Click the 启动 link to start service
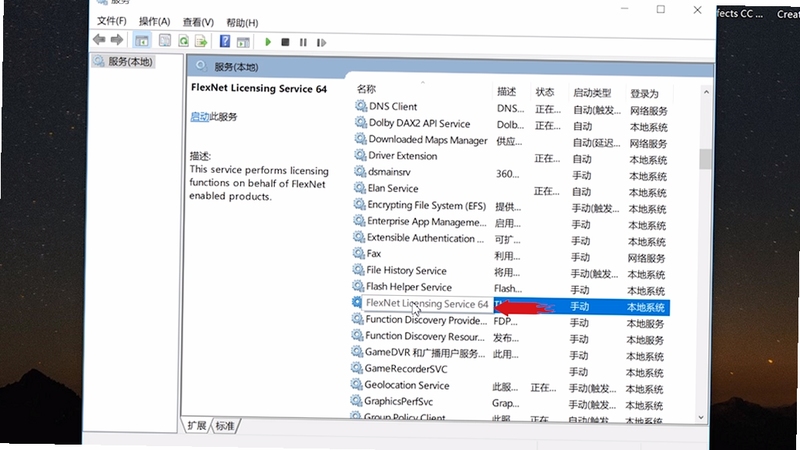 point(199,116)
